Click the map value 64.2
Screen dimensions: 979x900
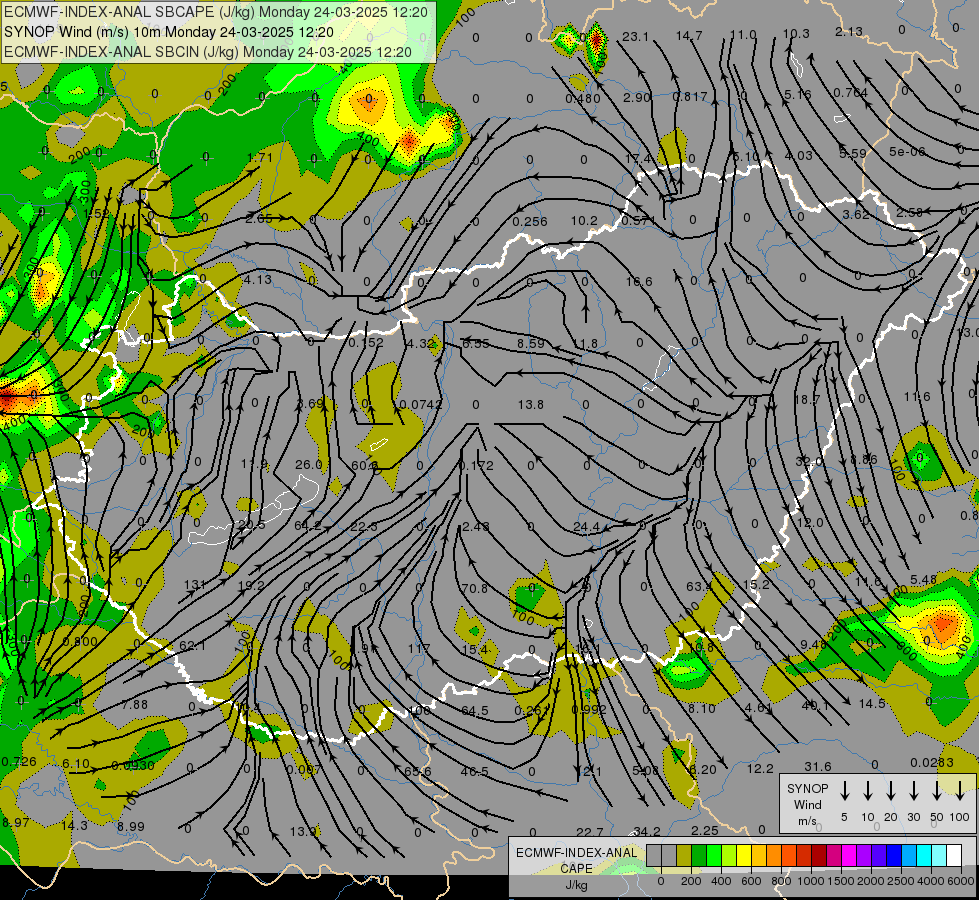click(307, 526)
